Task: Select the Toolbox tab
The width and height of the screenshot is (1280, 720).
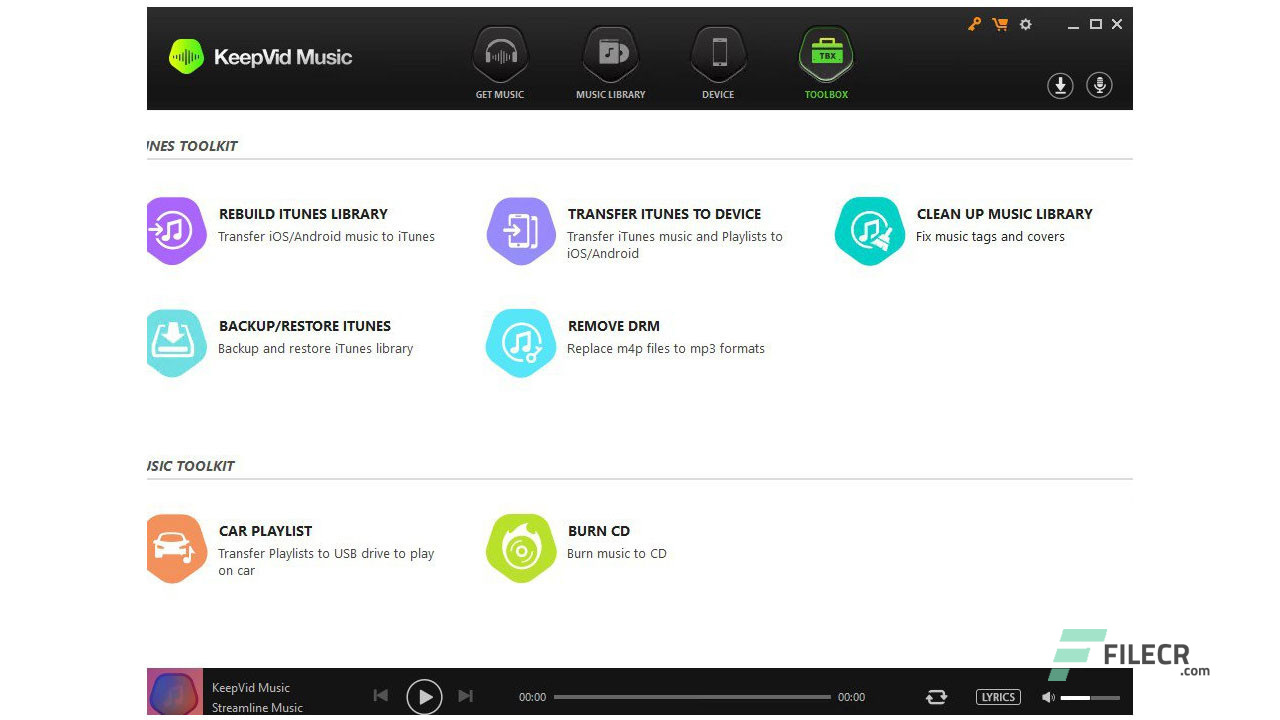Action: coord(826,63)
